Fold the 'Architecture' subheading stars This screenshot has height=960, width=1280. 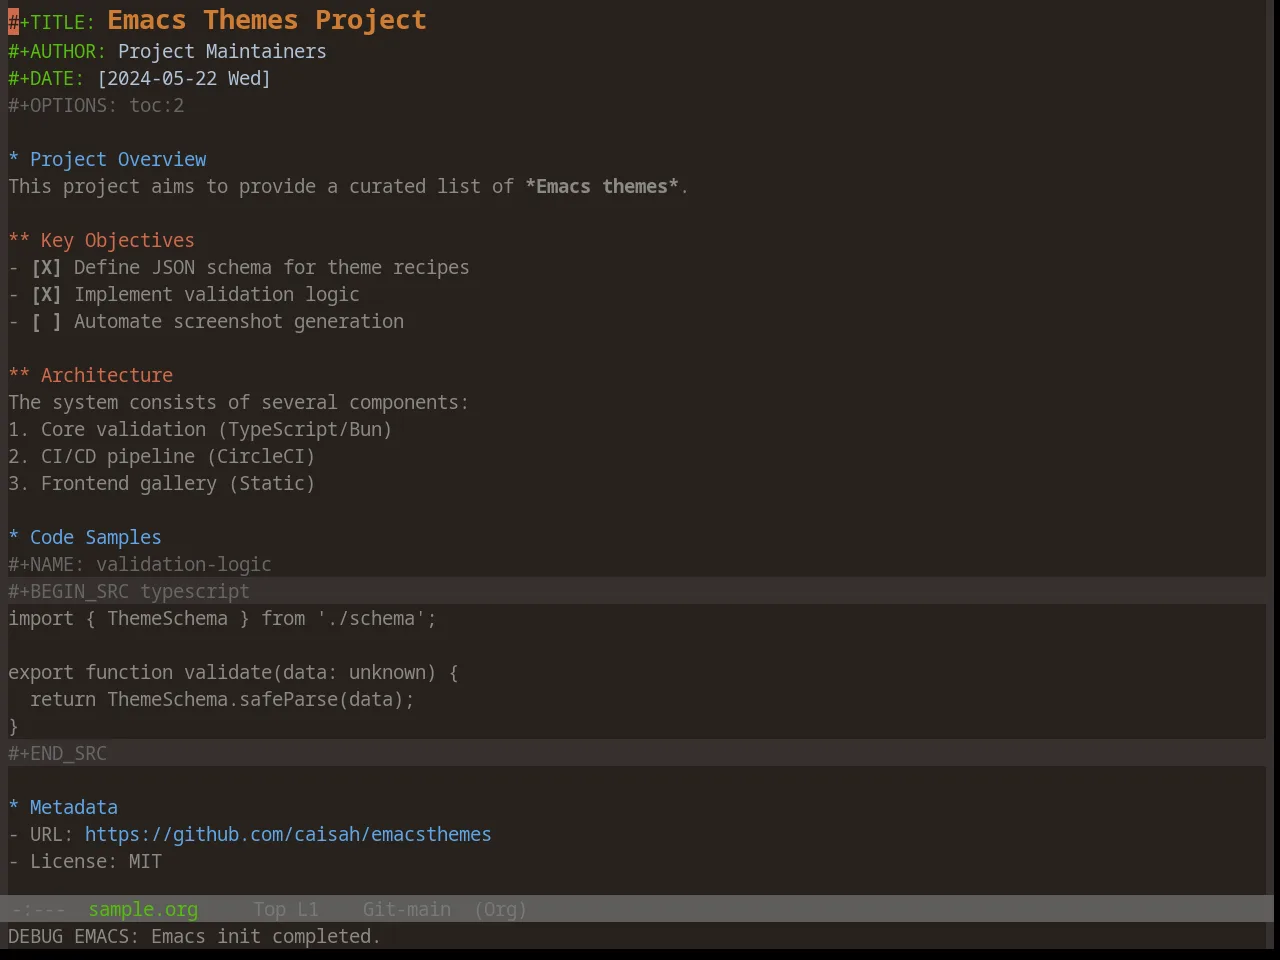(19, 376)
